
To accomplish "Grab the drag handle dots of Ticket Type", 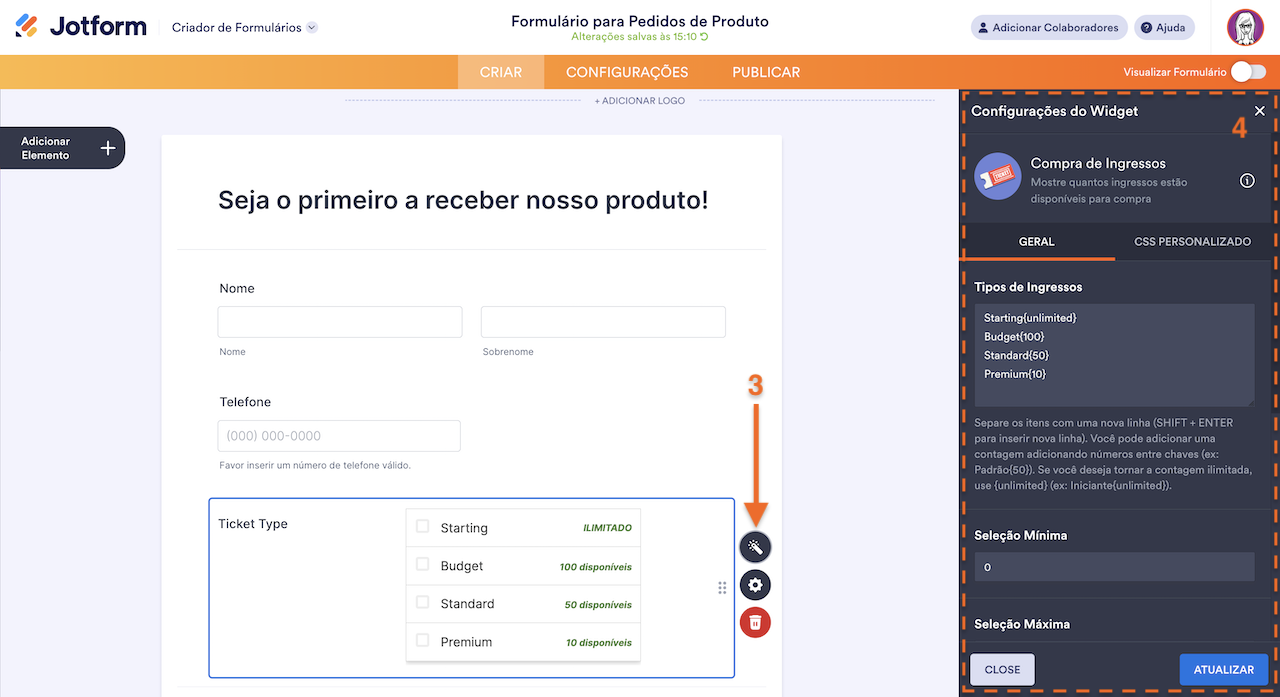I will tap(722, 587).
